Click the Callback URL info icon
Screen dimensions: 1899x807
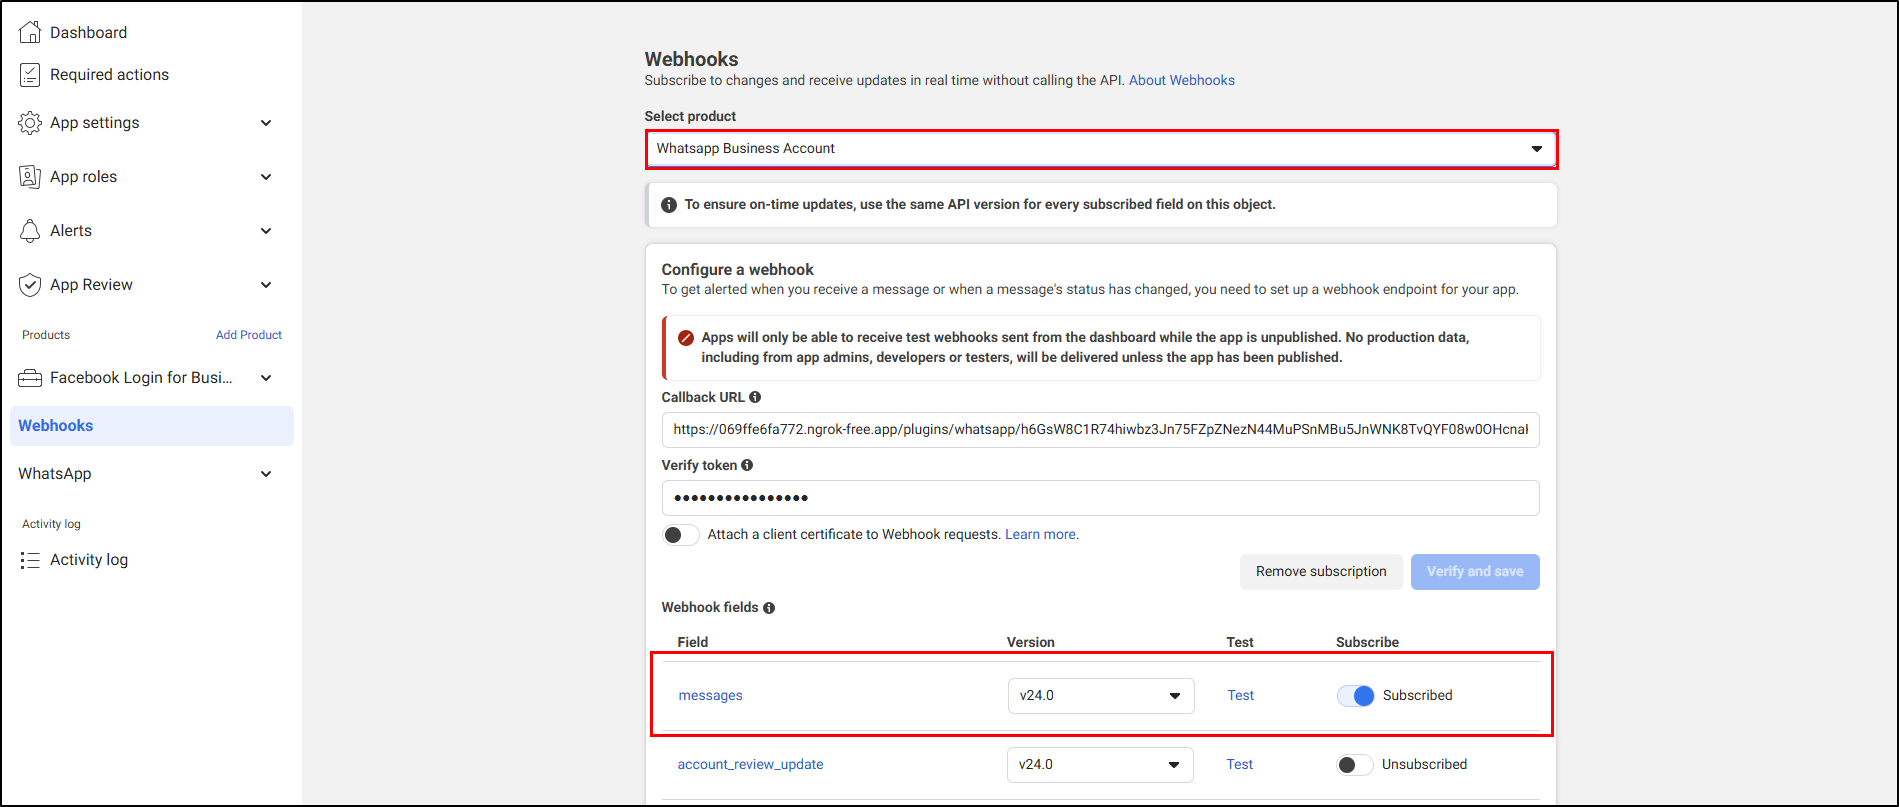point(755,397)
